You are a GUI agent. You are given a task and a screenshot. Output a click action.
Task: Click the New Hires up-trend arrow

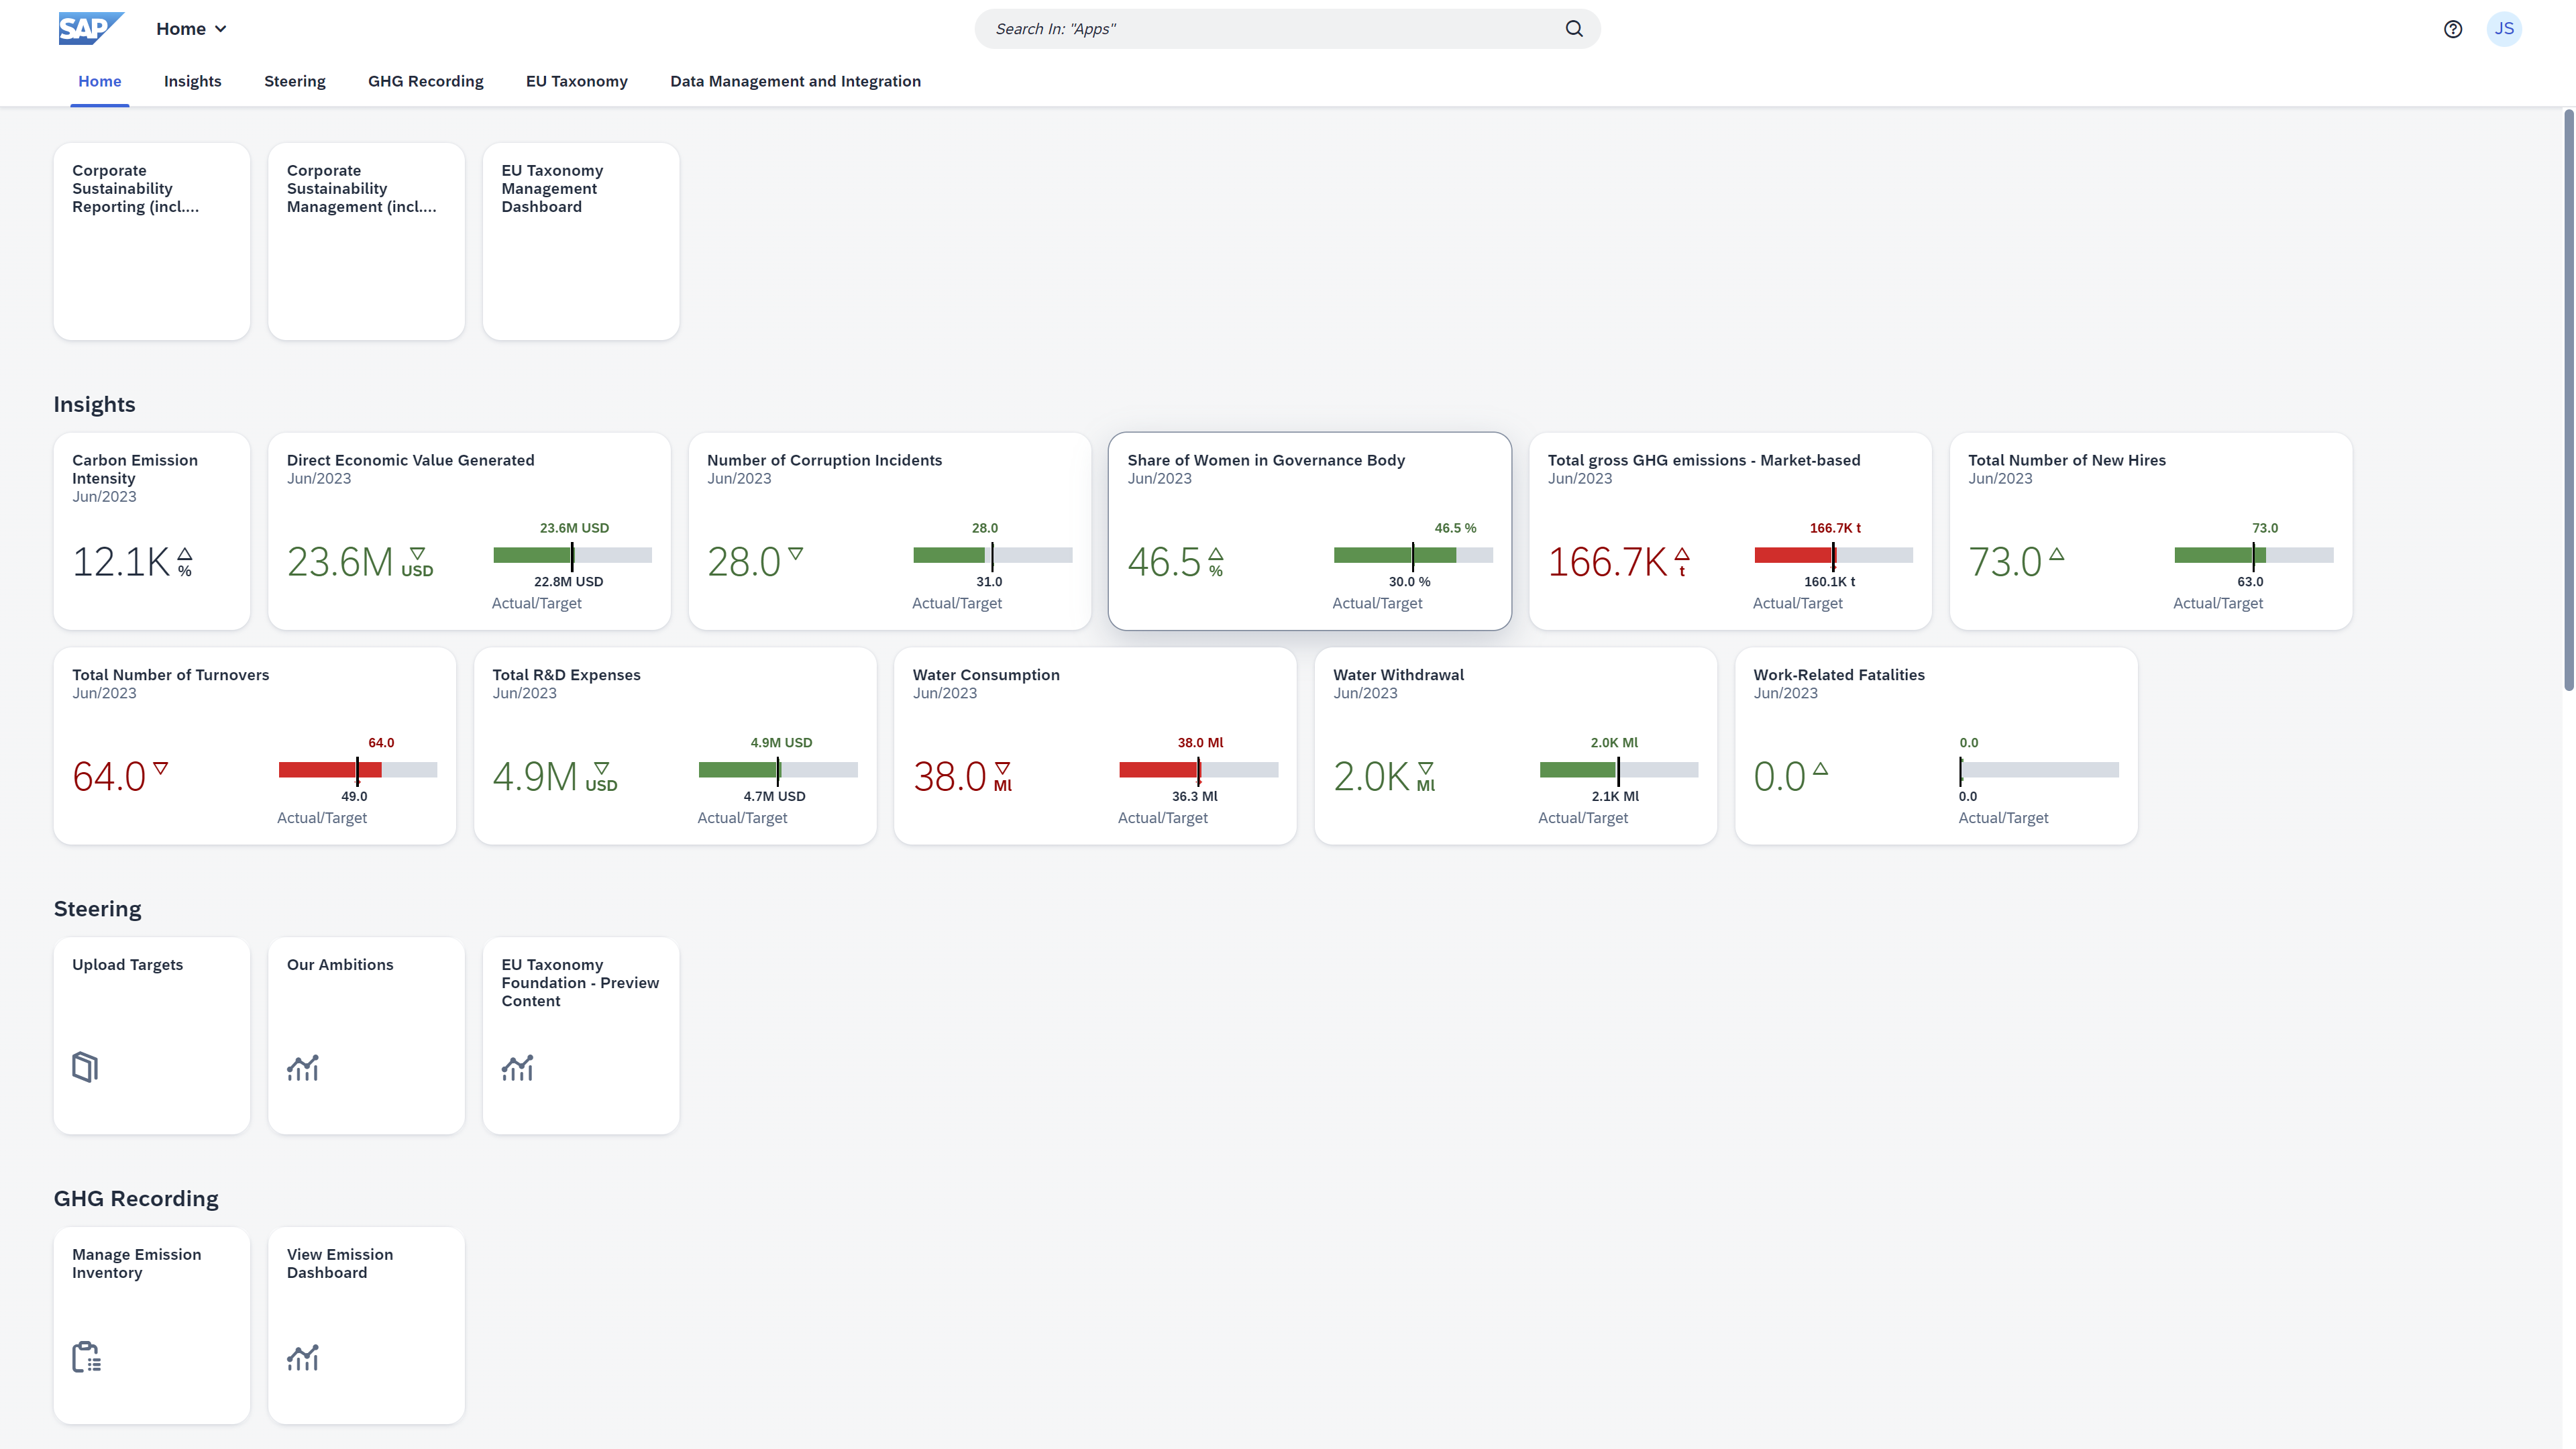pyautogui.click(x=2057, y=553)
